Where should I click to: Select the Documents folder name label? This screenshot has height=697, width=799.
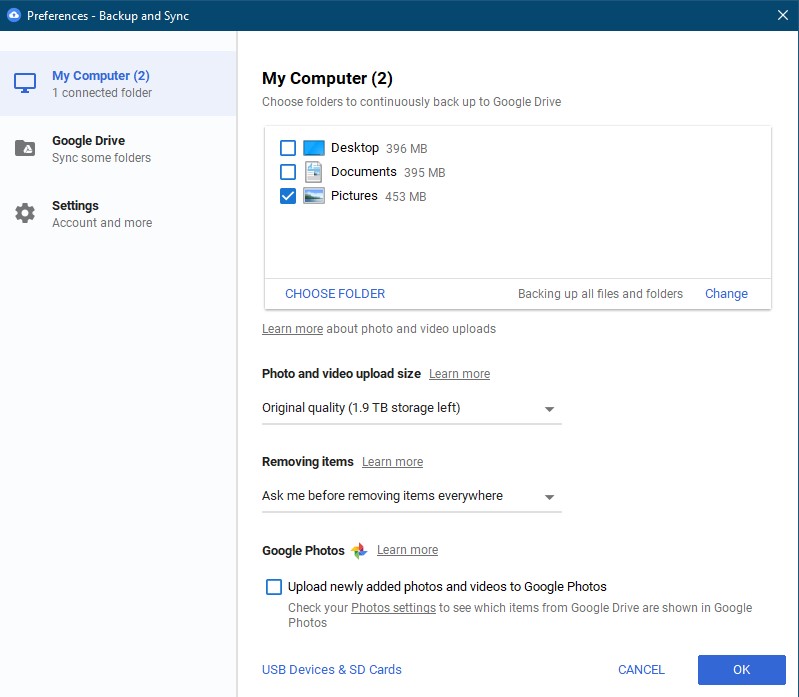pos(363,172)
